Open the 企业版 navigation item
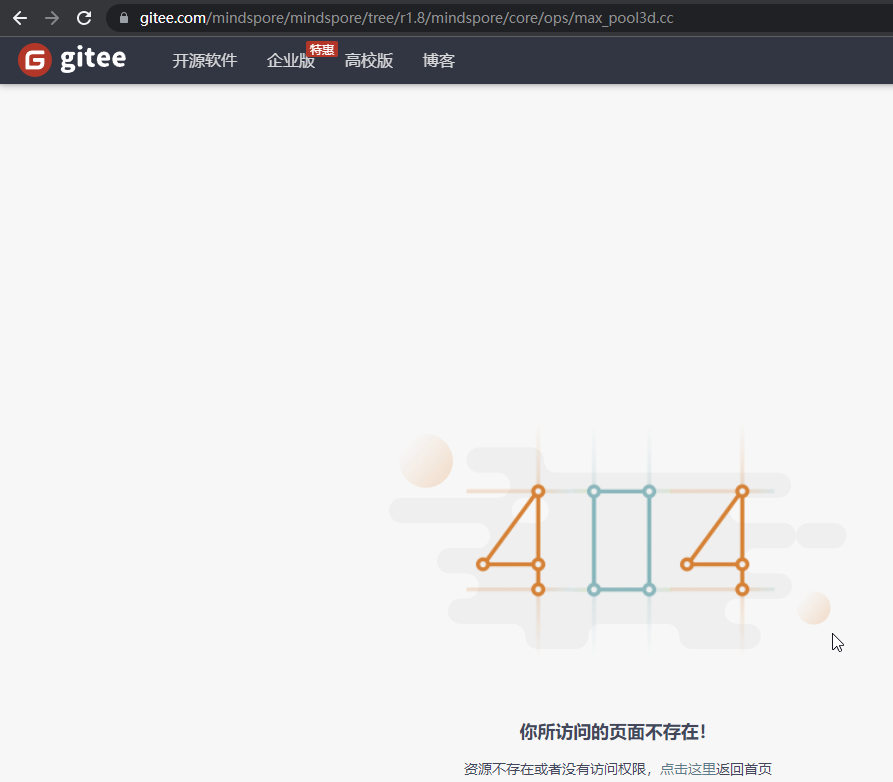This screenshot has width=893, height=782. pos(290,62)
